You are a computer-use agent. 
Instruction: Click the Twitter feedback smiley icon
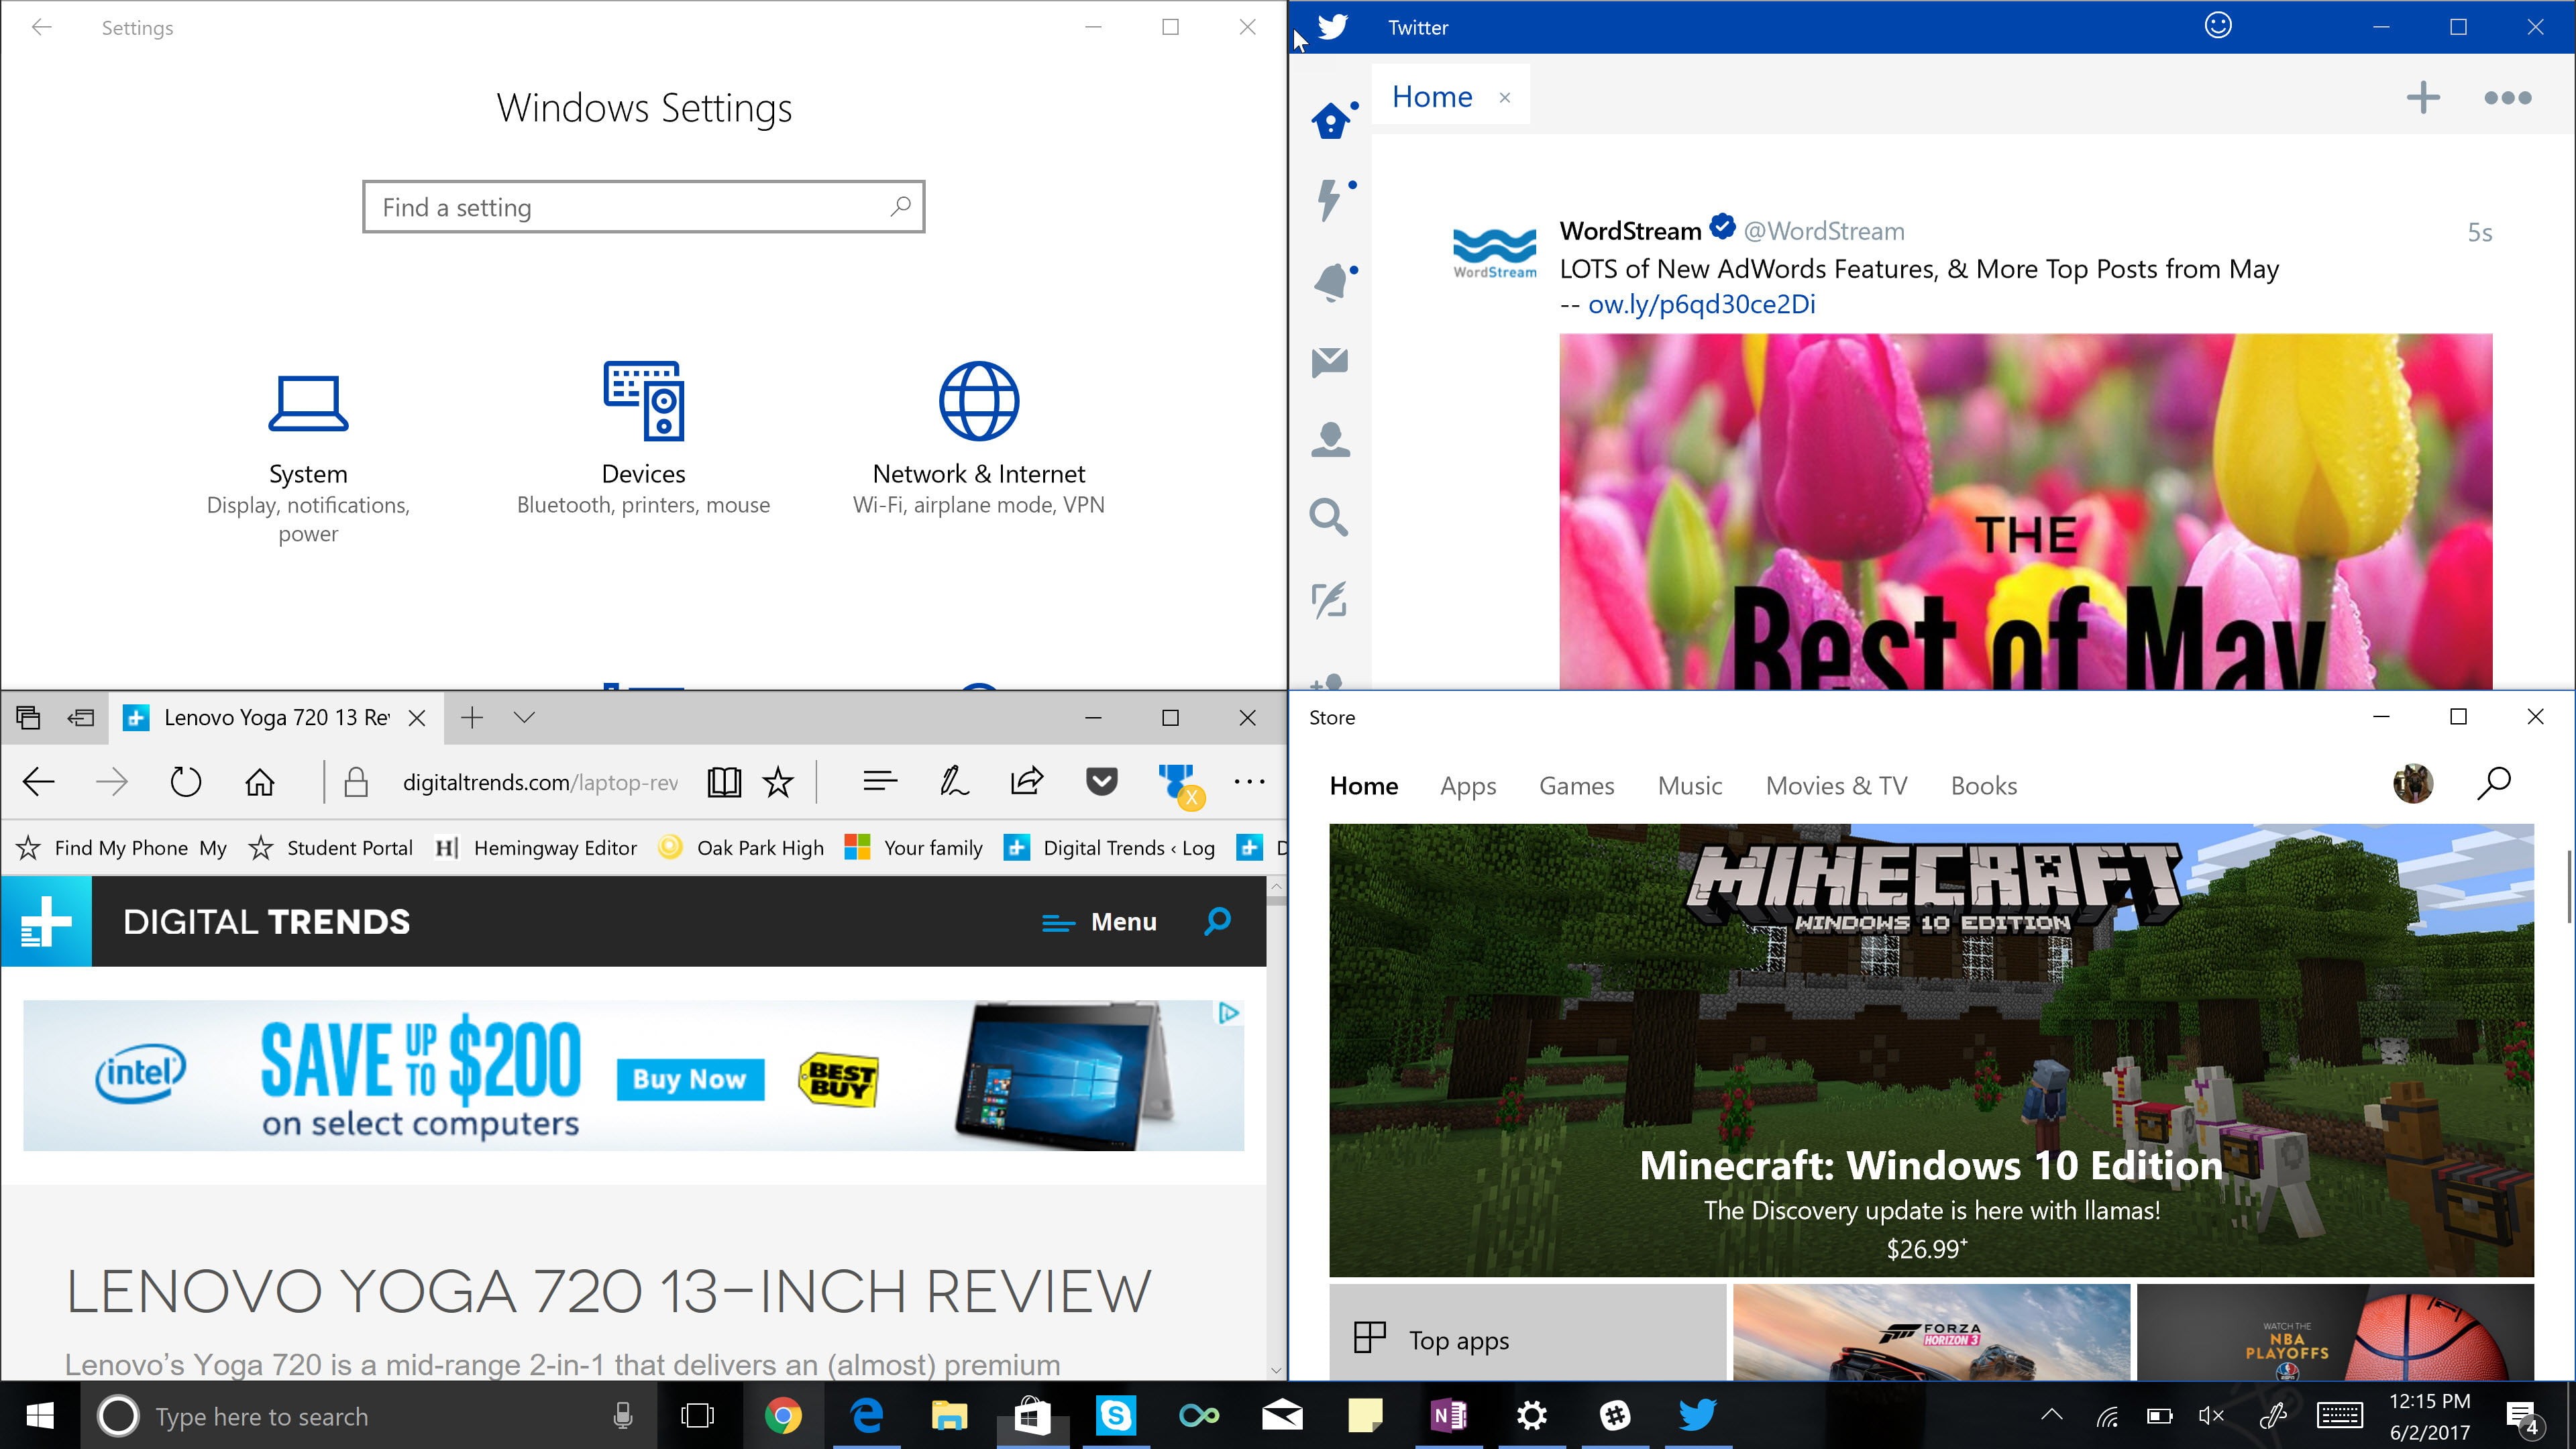pyautogui.click(x=2218, y=25)
